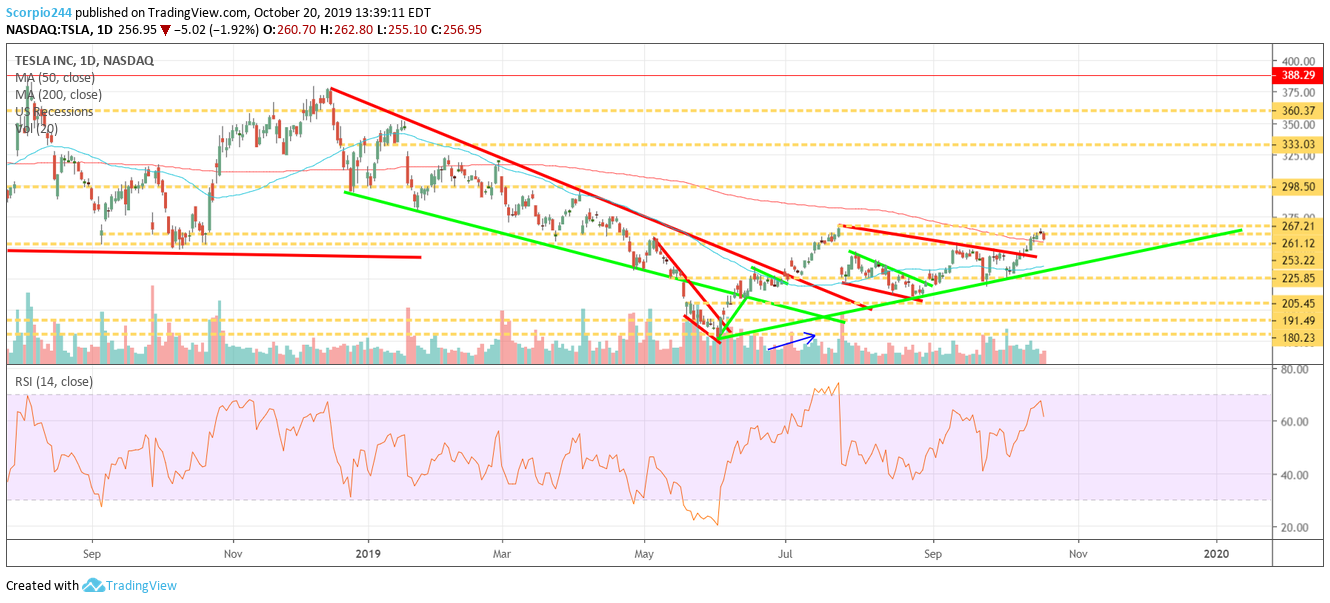This screenshot has width=1330, height=603.
Task: Click the 267.21 price level label
Action: point(1300,227)
